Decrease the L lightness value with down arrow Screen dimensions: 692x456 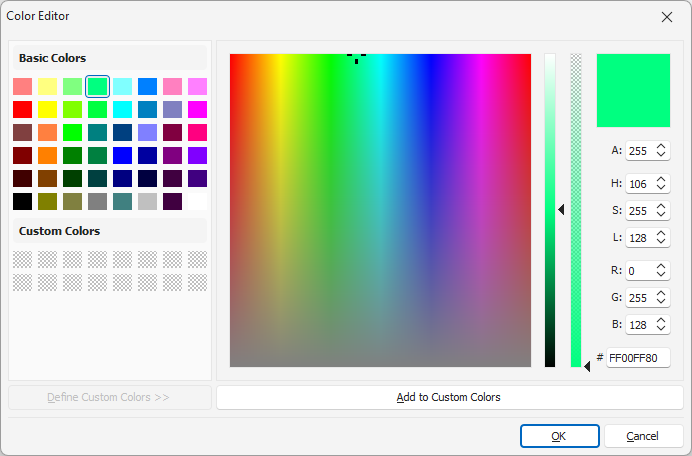[661, 241]
